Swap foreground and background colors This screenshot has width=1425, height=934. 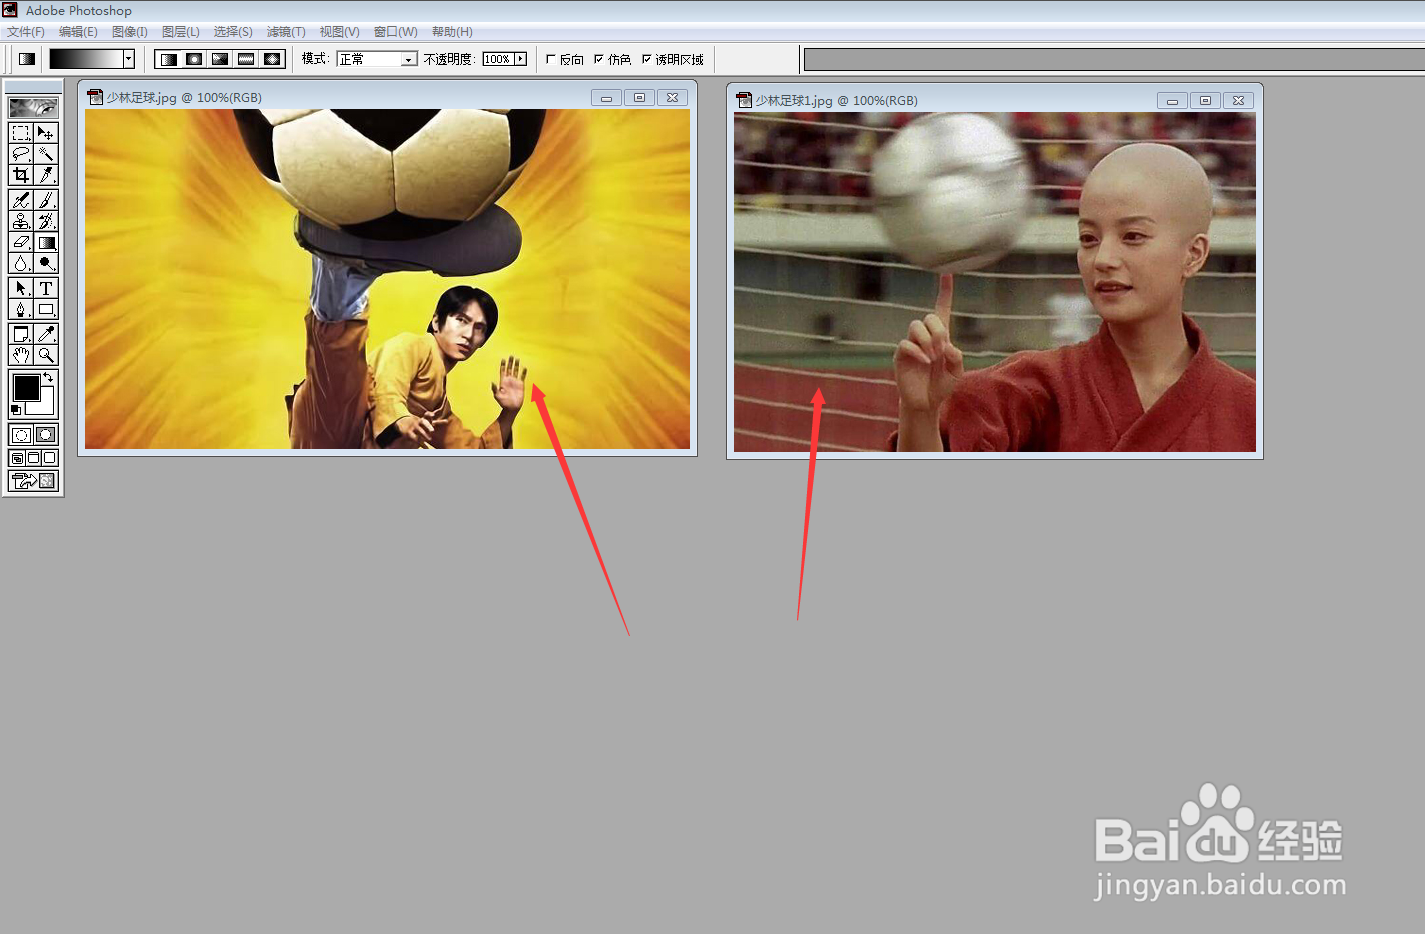(48, 377)
